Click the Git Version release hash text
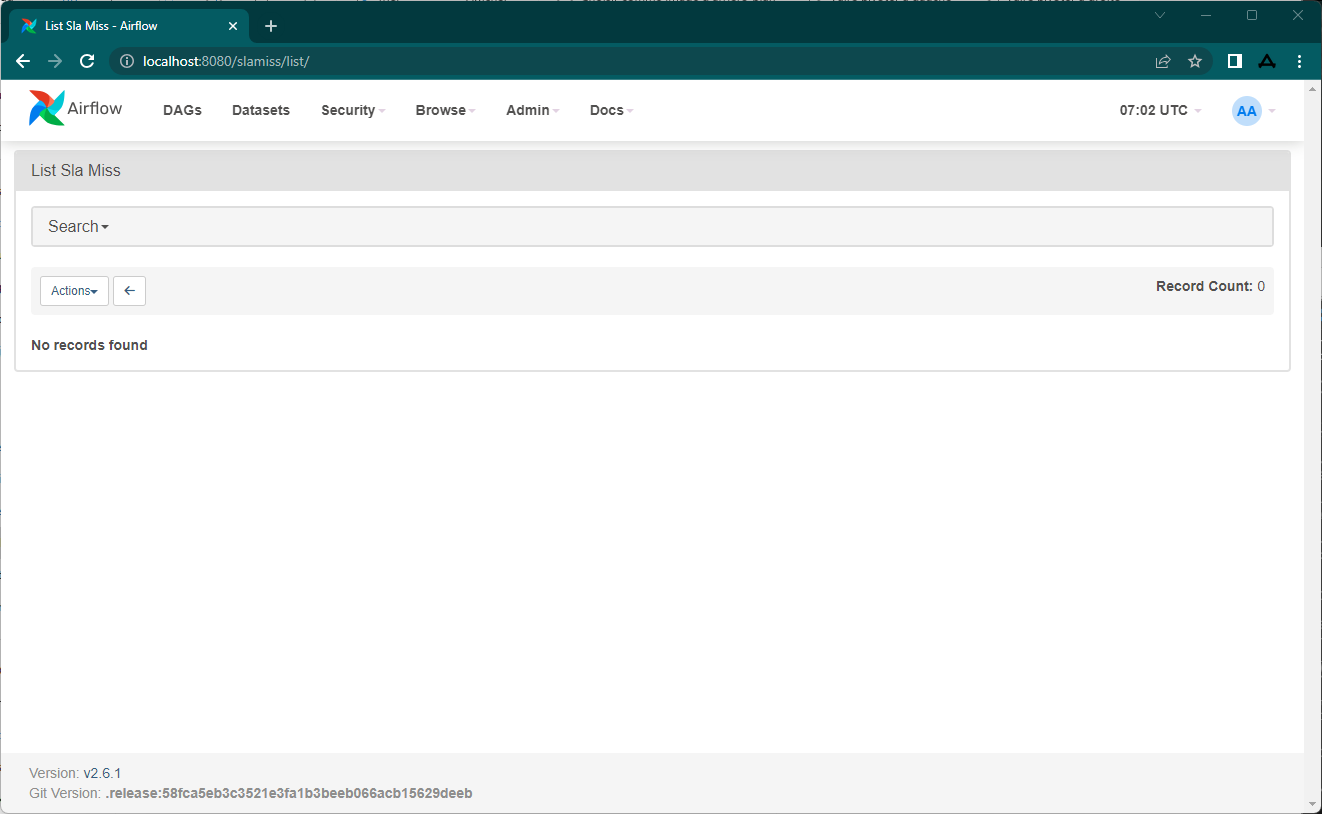This screenshot has height=814, width=1322. 288,793
